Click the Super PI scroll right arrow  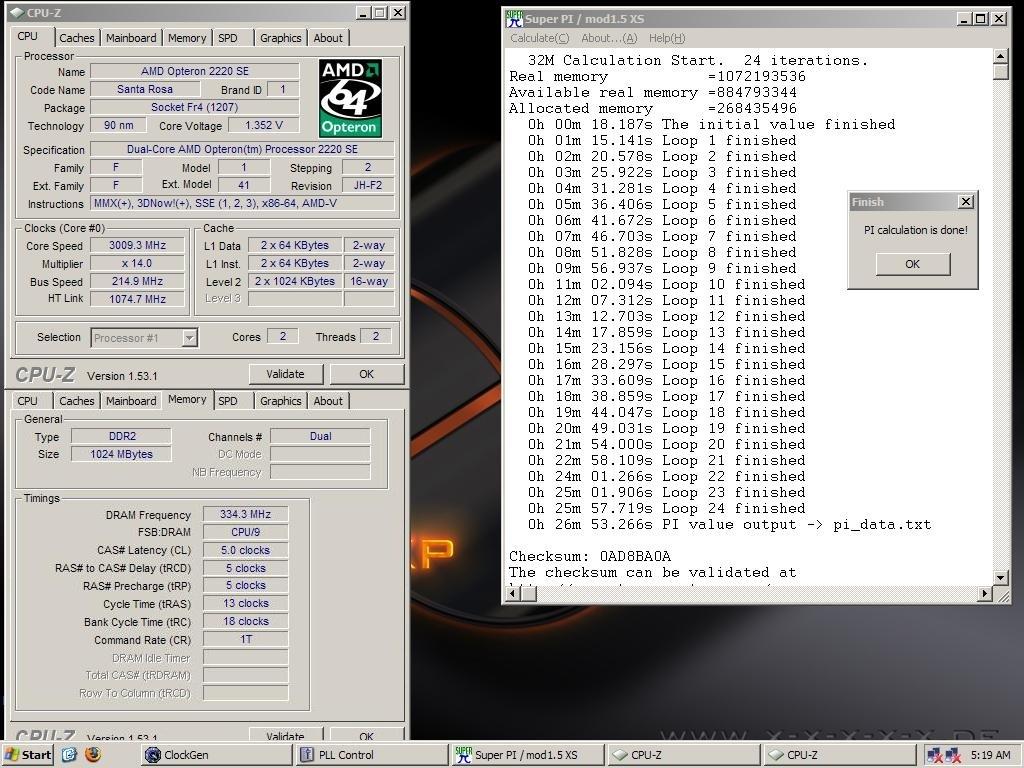[985, 594]
